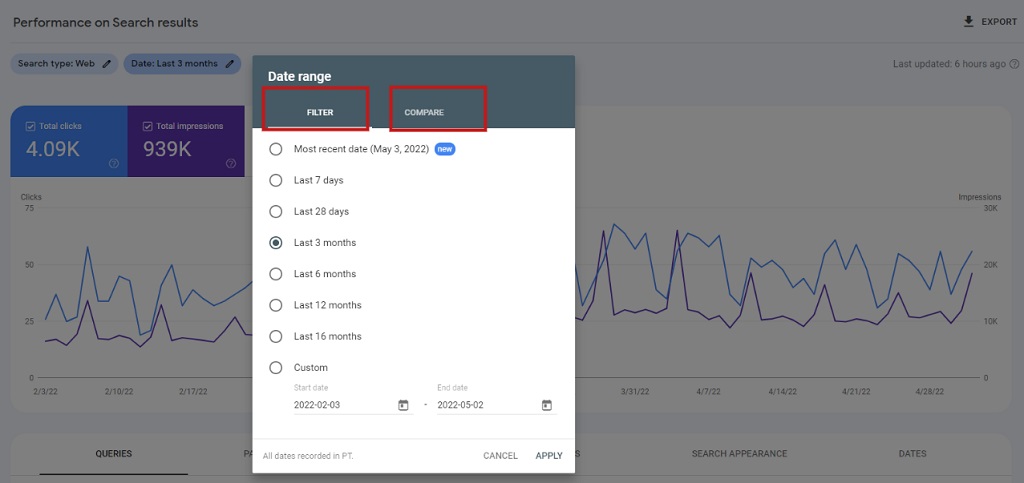Screen dimensions: 1024x483
Task: Switch to the Filter tab
Action: pyautogui.click(x=320, y=112)
